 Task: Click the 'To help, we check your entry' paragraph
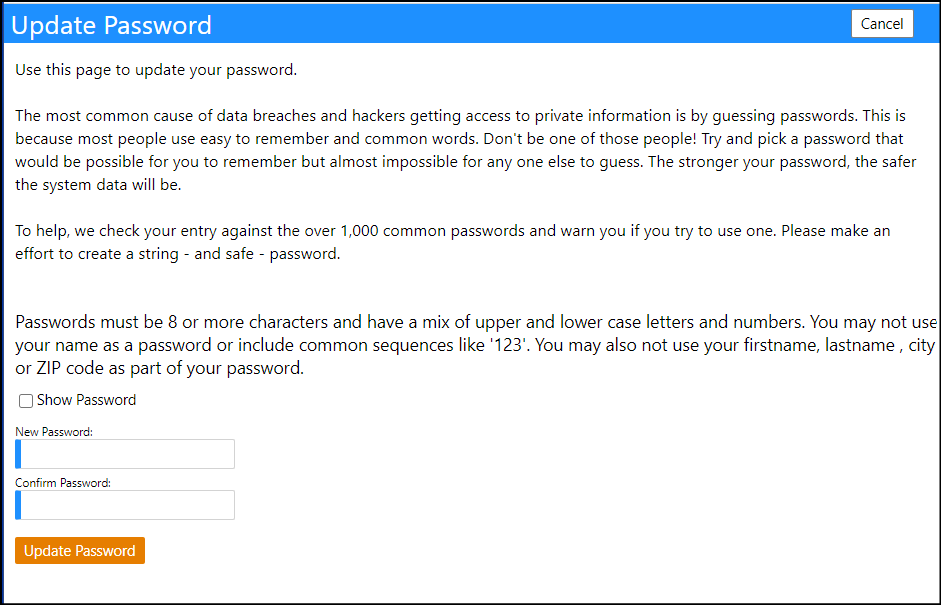click(x=452, y=242)
